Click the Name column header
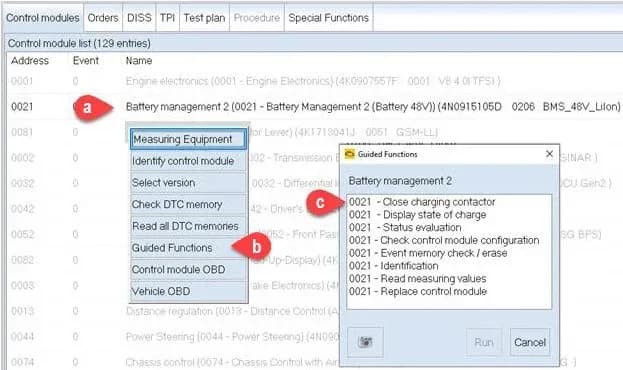Image resolution: width=623 pixels, height=370 pixels. [x=139, y=61]
